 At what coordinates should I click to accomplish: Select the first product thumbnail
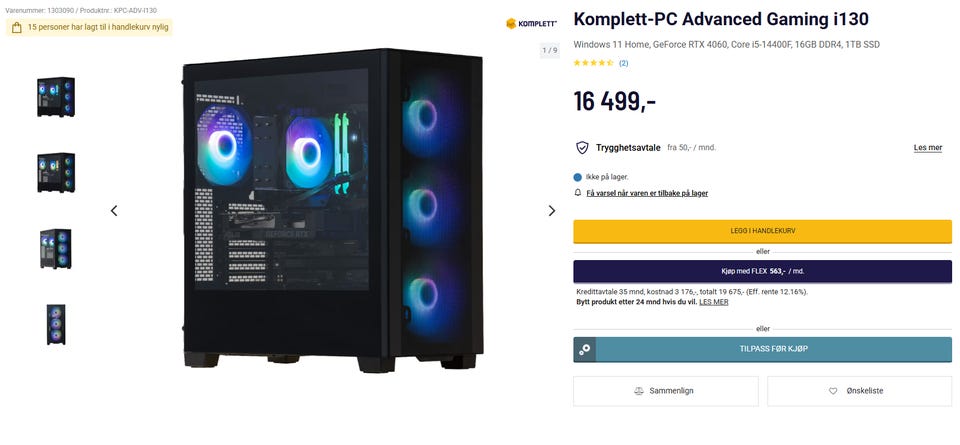point(56,97)
